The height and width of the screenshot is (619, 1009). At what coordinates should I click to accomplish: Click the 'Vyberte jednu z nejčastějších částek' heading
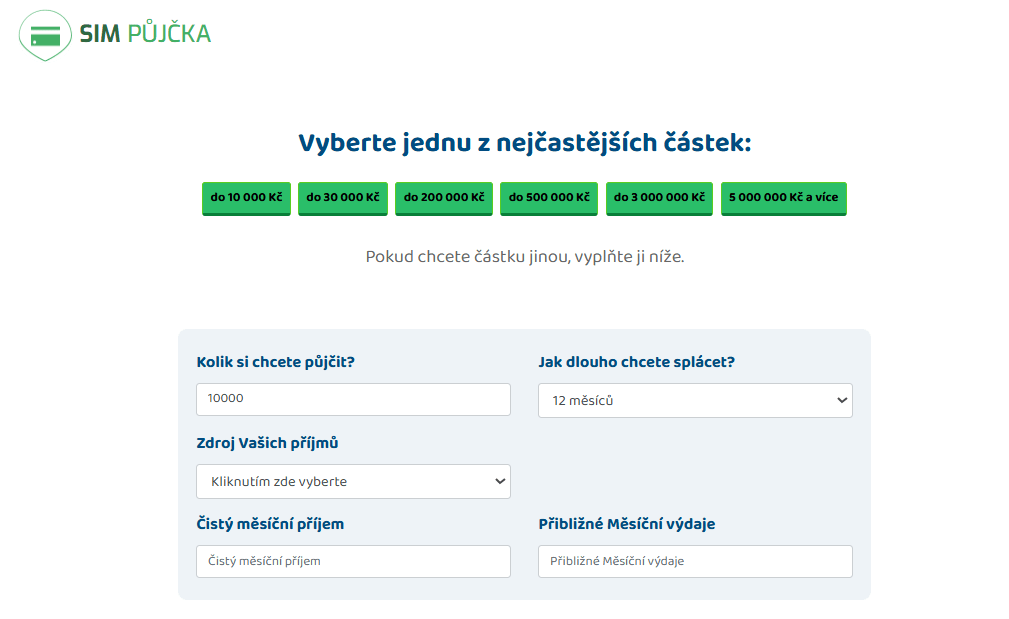point(524,143)
